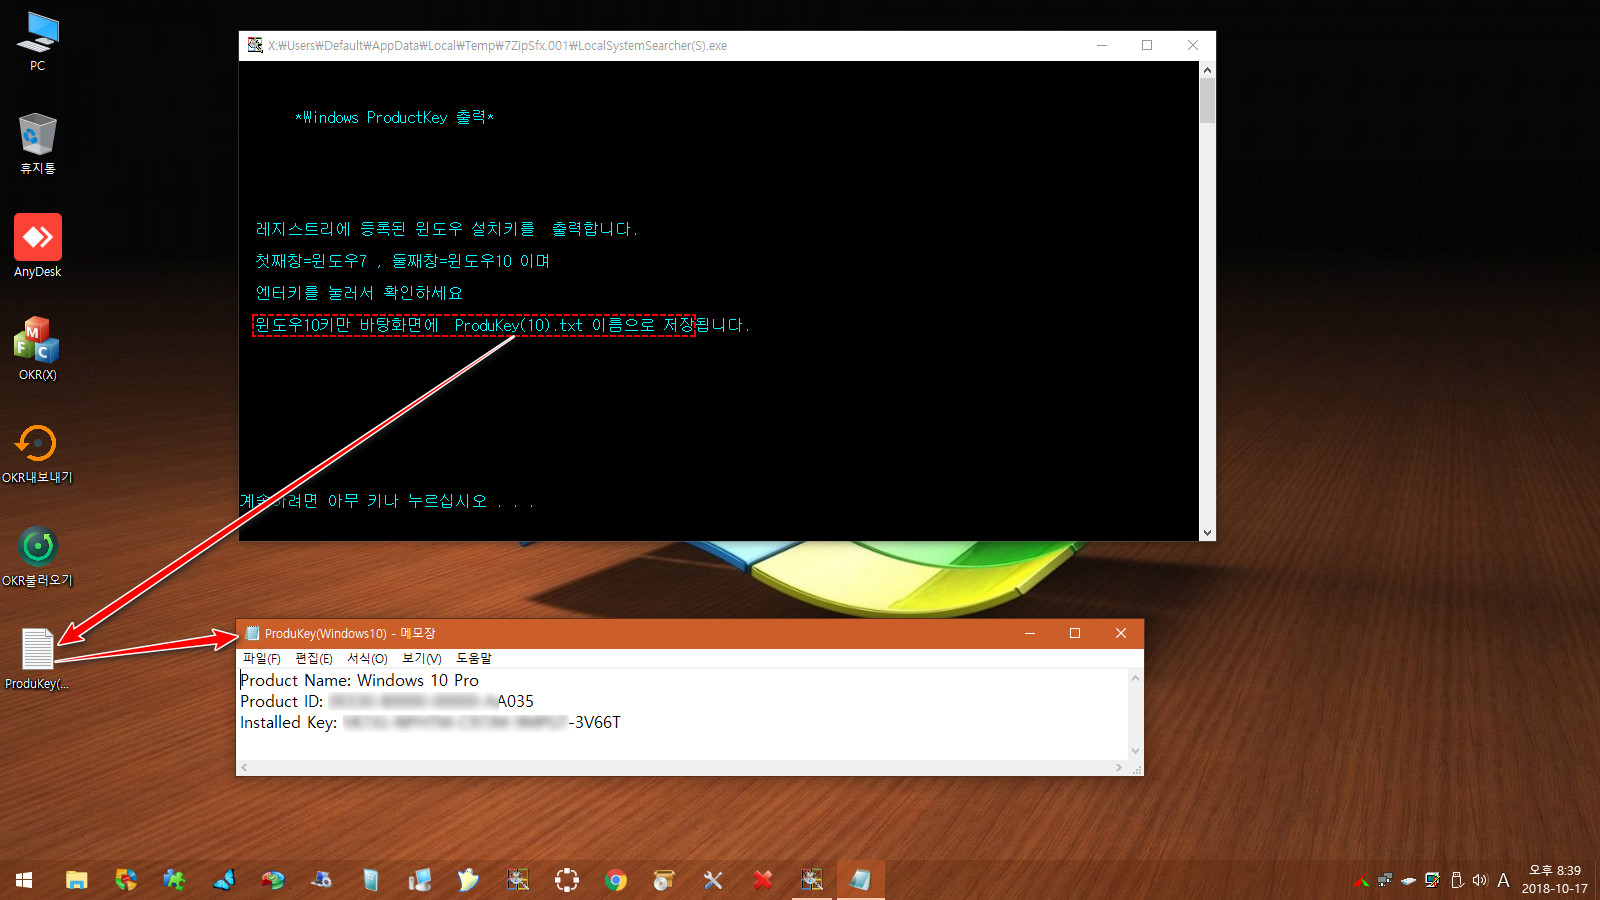This screenshot has width=1600, height=900.
Task: Click the safely remove USB tray icon
Action: point(1457,880)
